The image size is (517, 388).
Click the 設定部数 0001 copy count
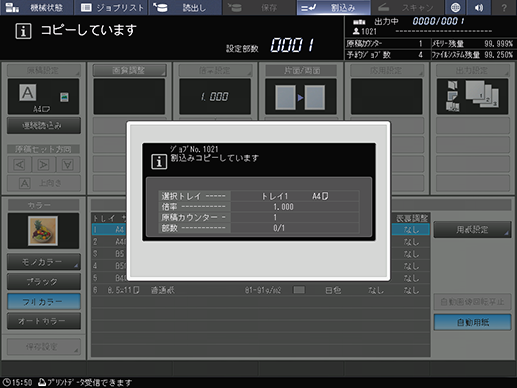click(292, 45)
